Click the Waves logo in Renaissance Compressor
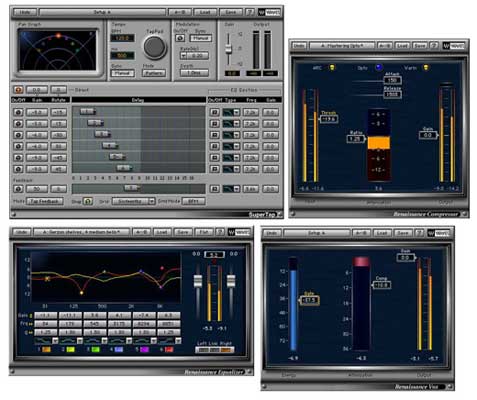Image resolution: width=477 pixels, height=400 pixels. [x=454, y=46]
